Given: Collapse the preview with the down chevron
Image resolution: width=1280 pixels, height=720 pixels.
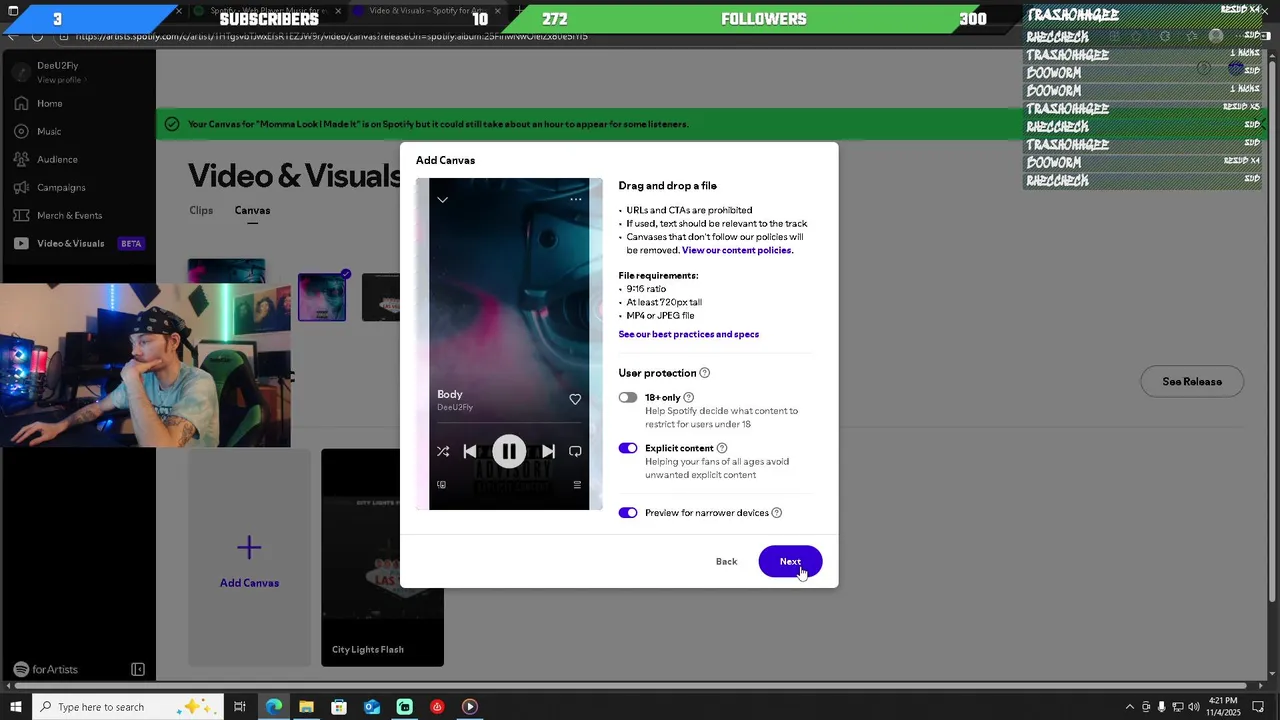Looking at the screenshot, I should 442,199.
